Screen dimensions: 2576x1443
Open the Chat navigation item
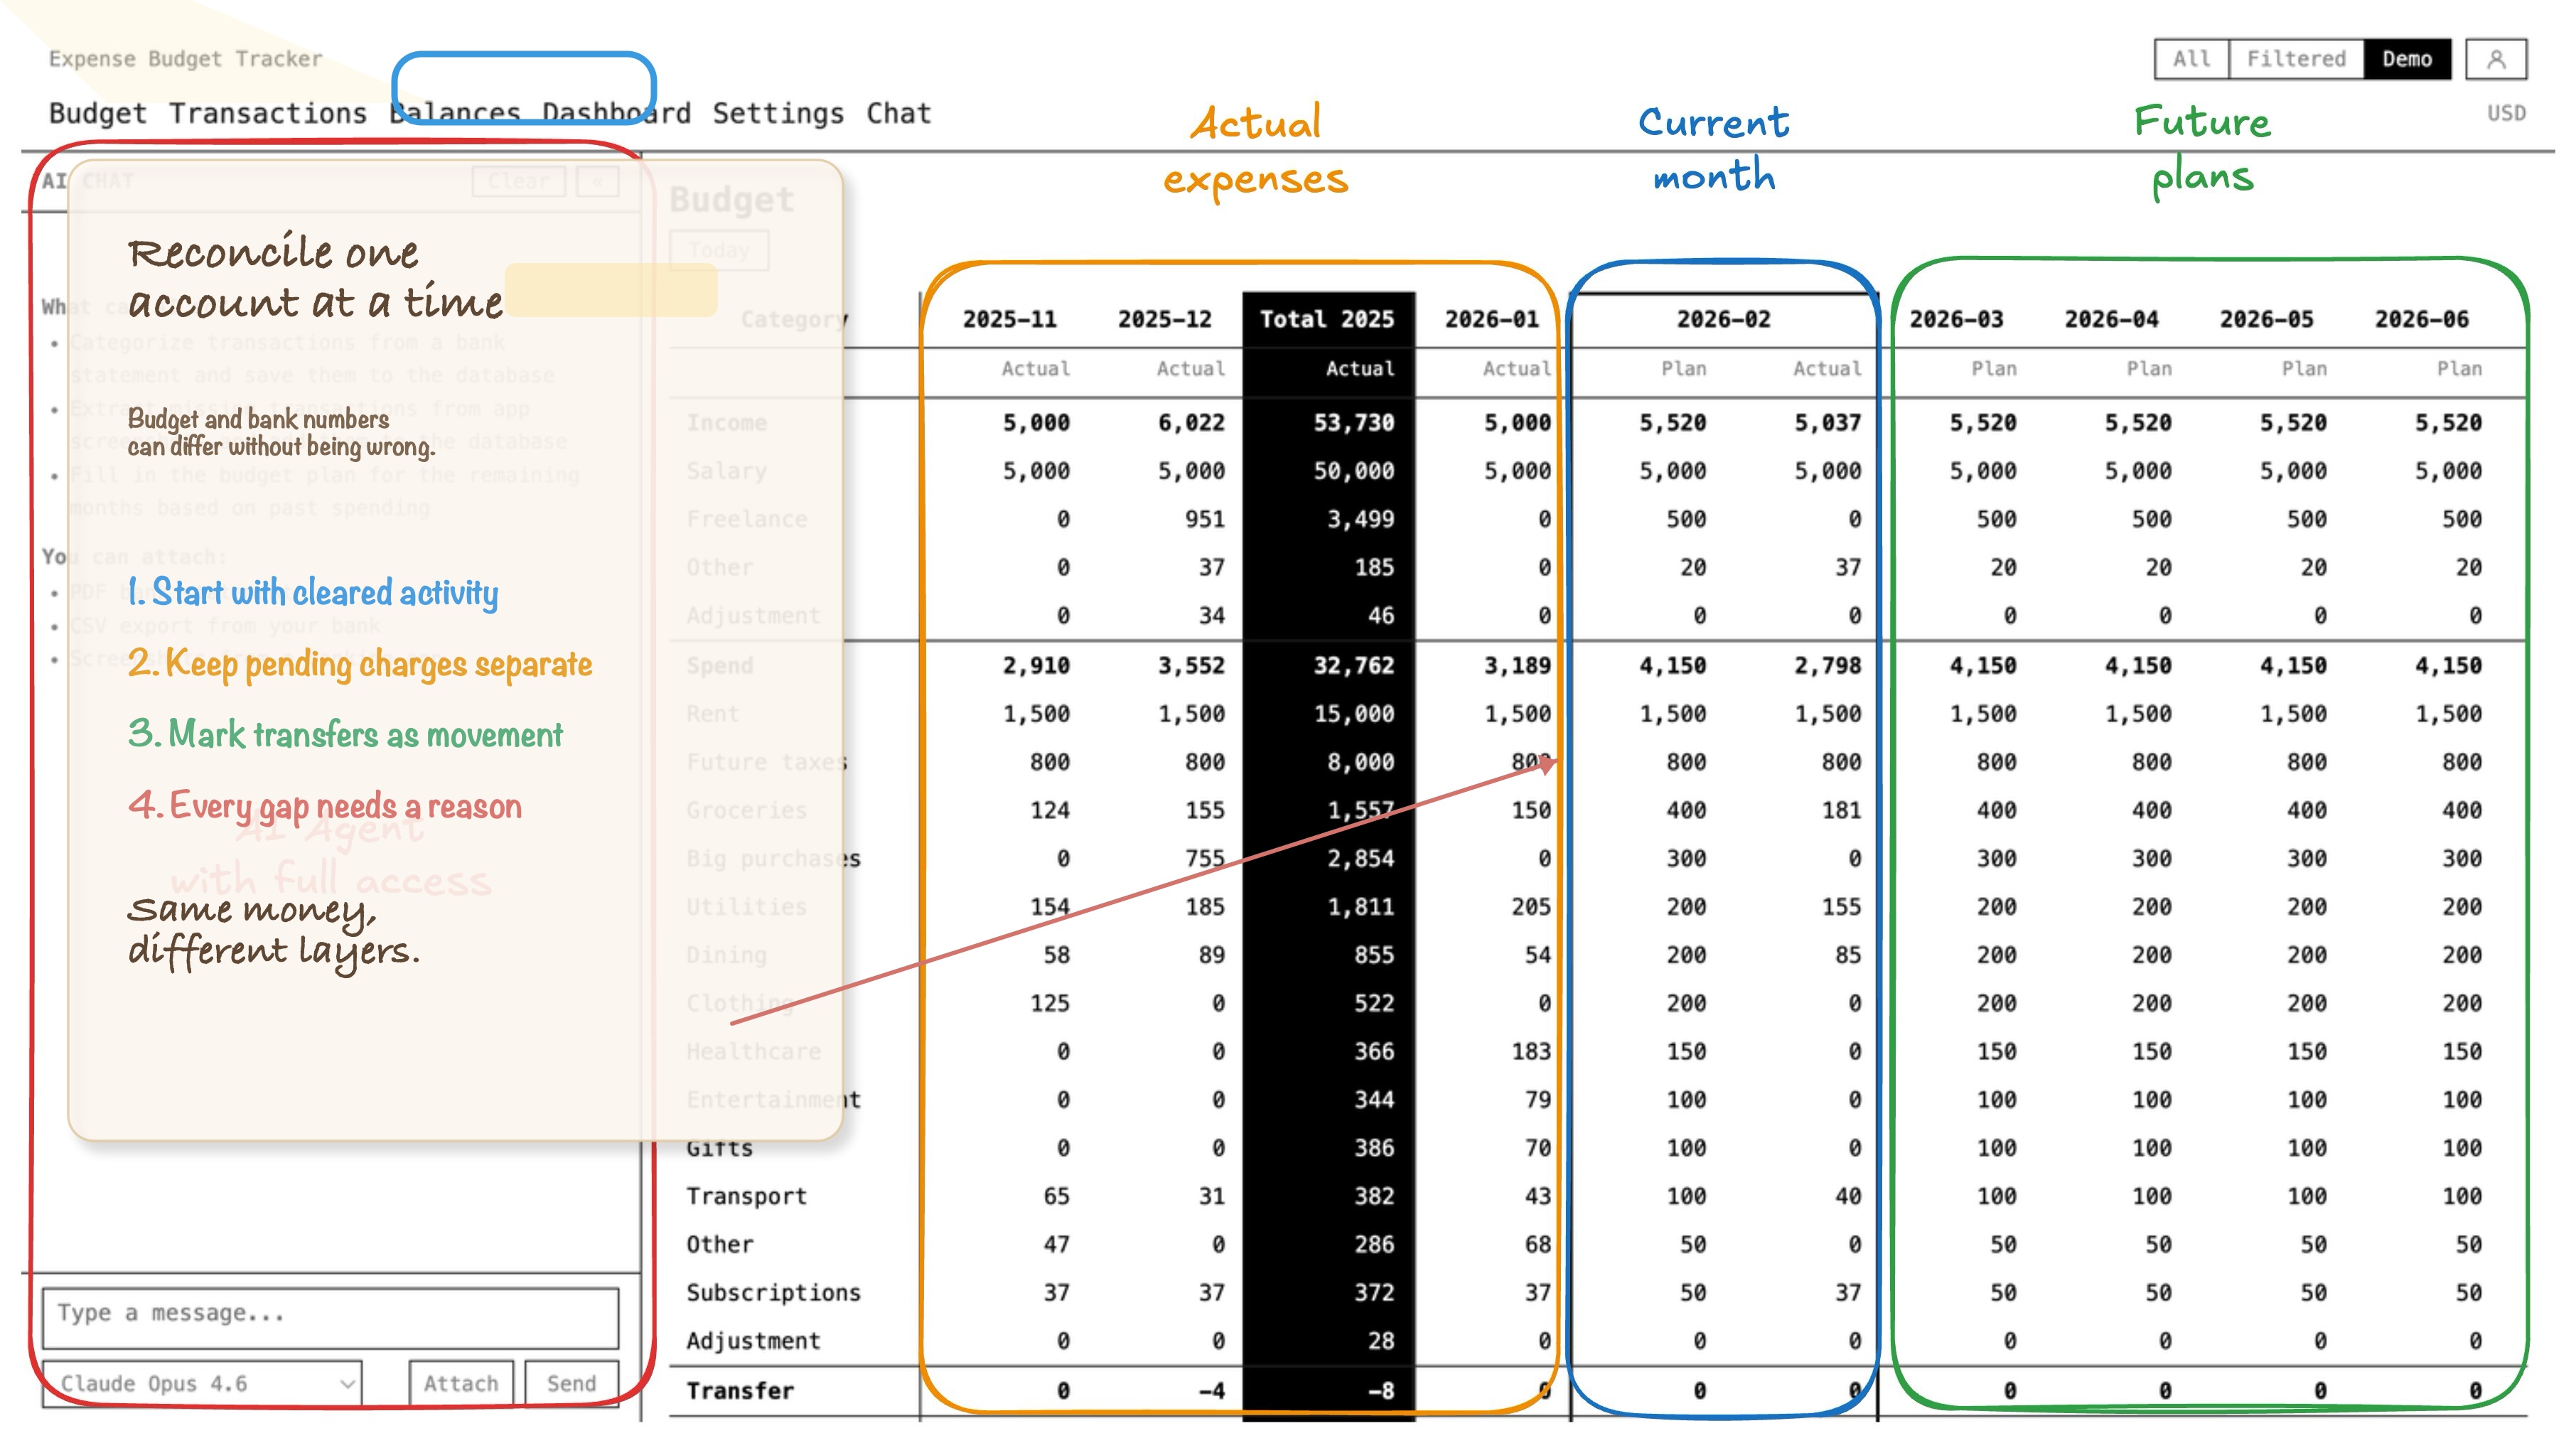(898, 113)
